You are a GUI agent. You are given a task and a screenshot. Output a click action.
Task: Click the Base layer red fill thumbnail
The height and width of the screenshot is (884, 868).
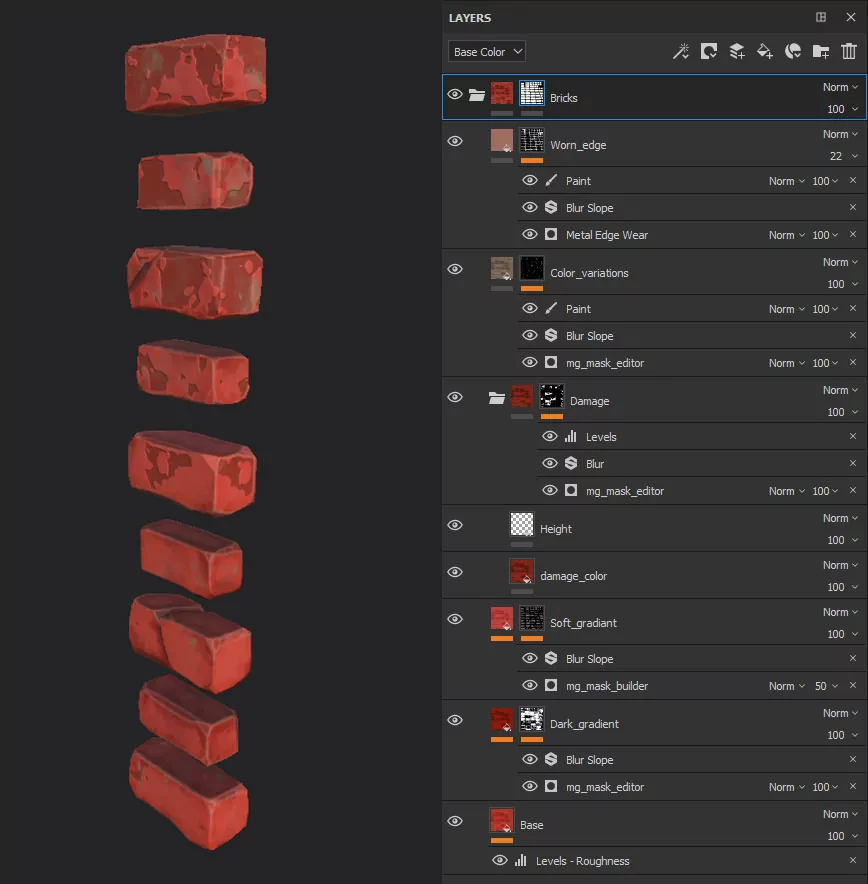coord(502,820)
